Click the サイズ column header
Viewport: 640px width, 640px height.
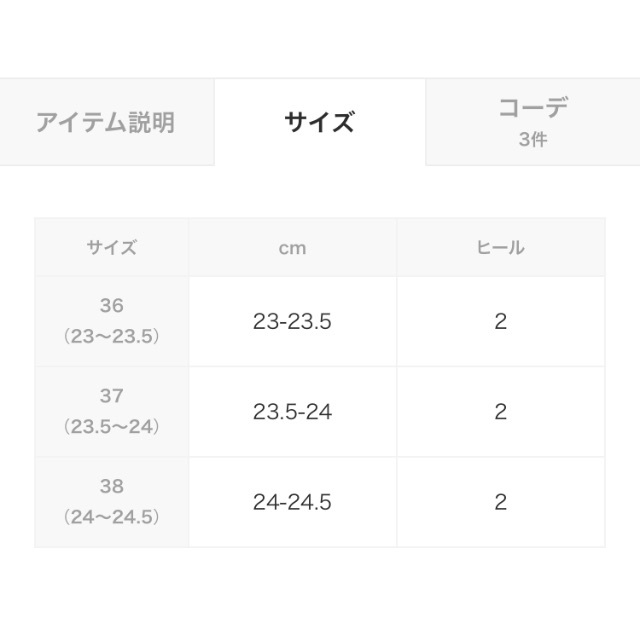pos(112,247)
